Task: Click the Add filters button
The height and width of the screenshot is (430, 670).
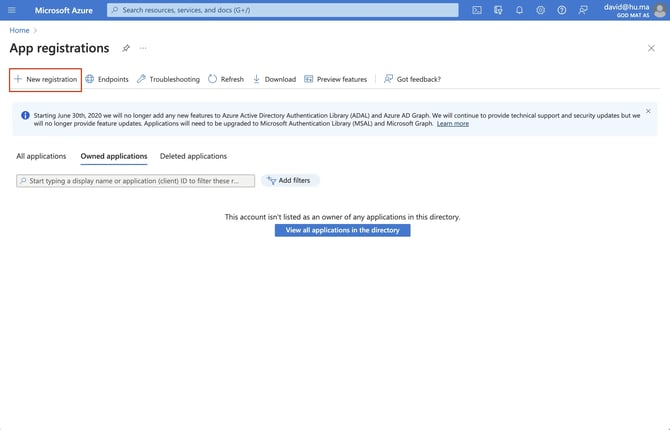Action: pyautogui.click(x=290, y=180)
